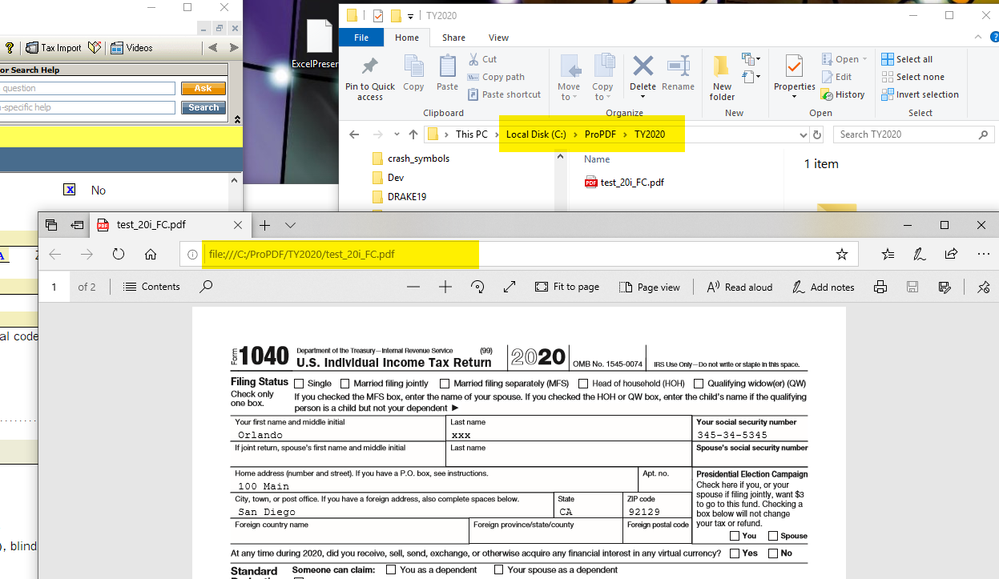999x579 pixels.
Task: Open the Share ribbon tab
Action: 454,38
